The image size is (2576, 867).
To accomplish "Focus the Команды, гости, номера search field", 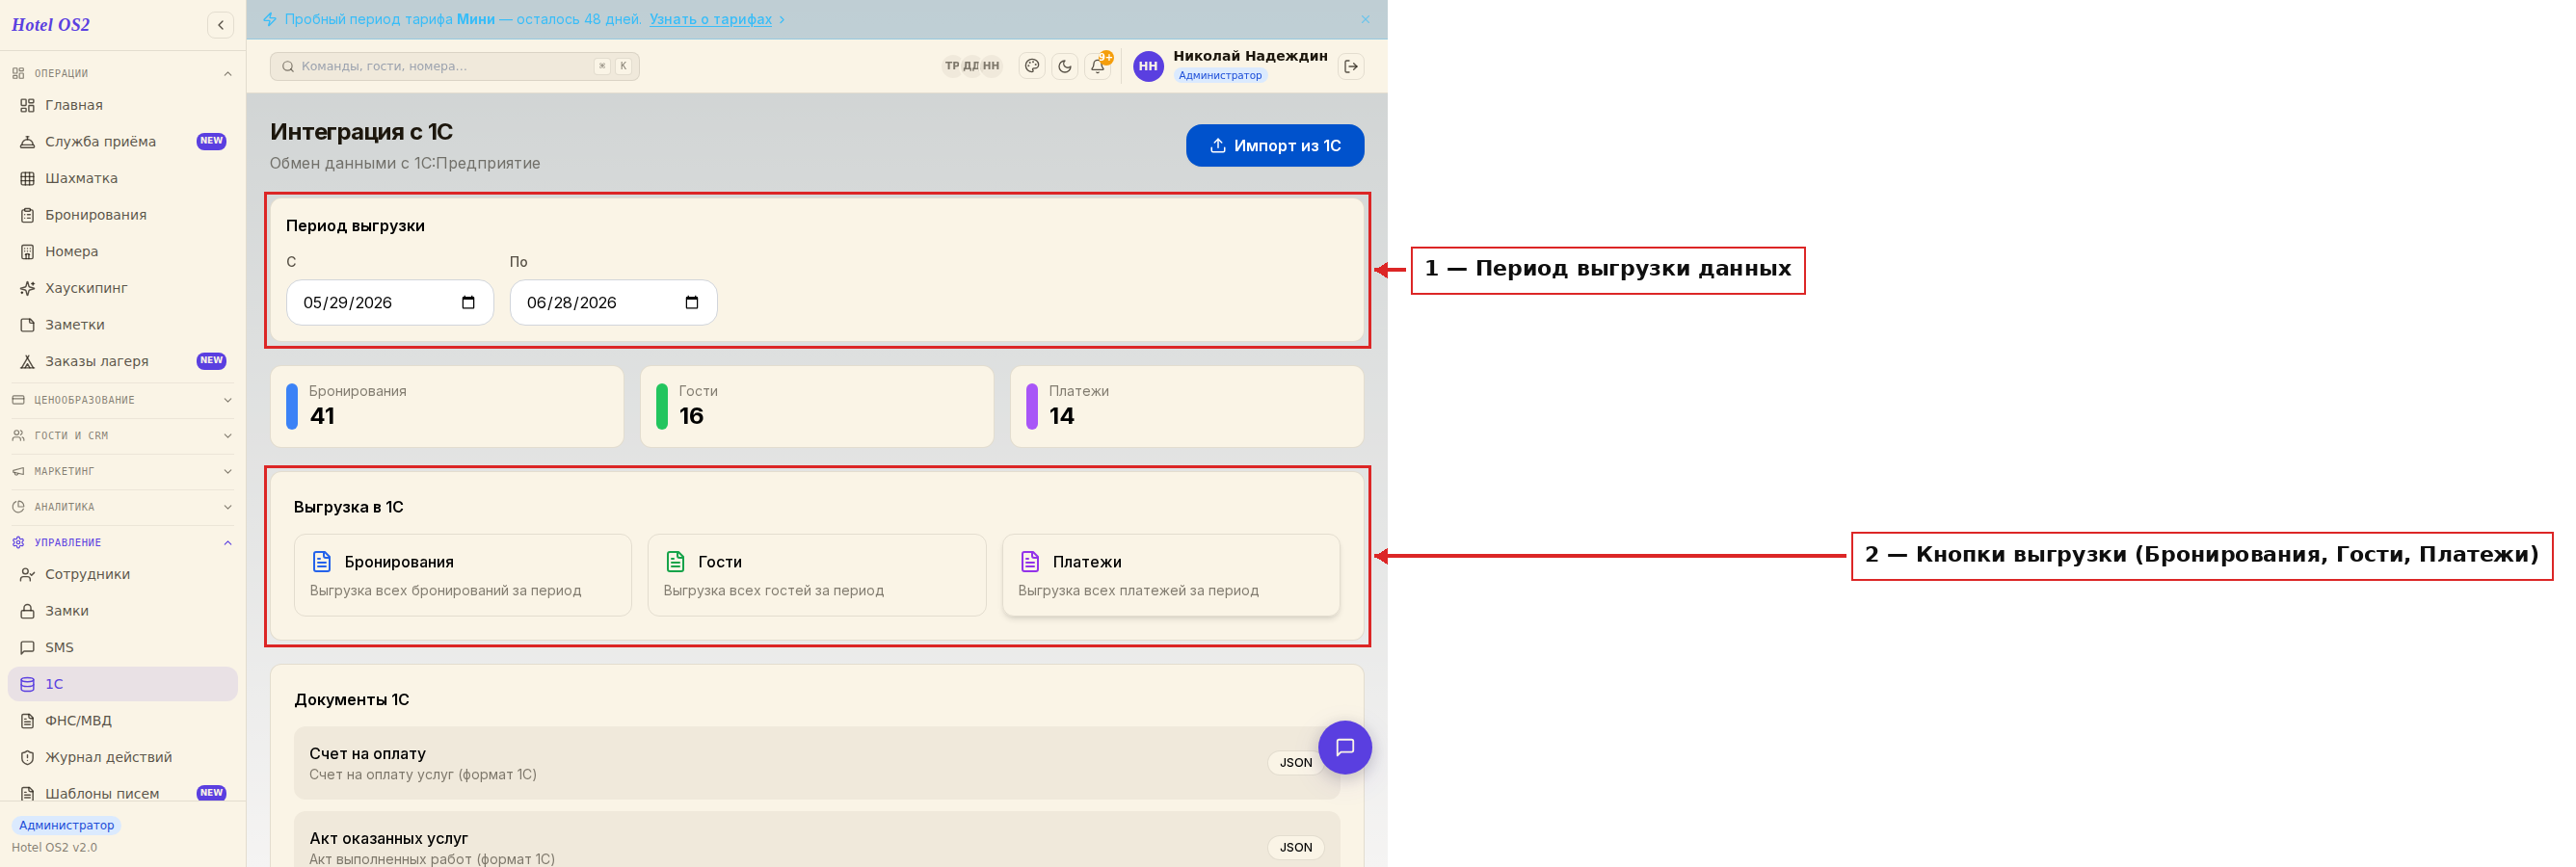I will pos(454,66).
